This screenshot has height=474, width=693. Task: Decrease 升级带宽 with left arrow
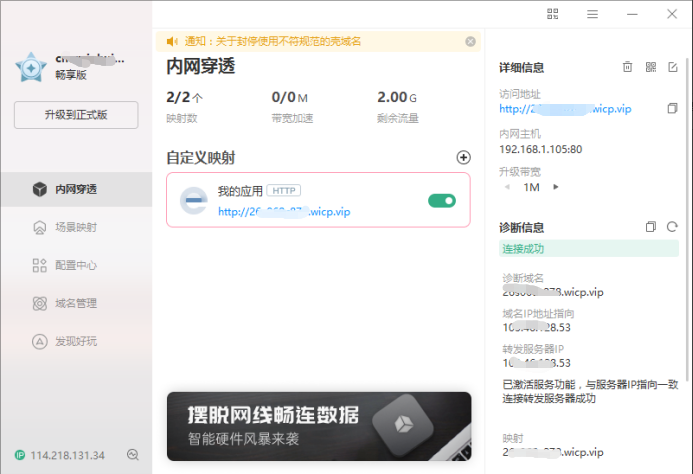[507, 187]
